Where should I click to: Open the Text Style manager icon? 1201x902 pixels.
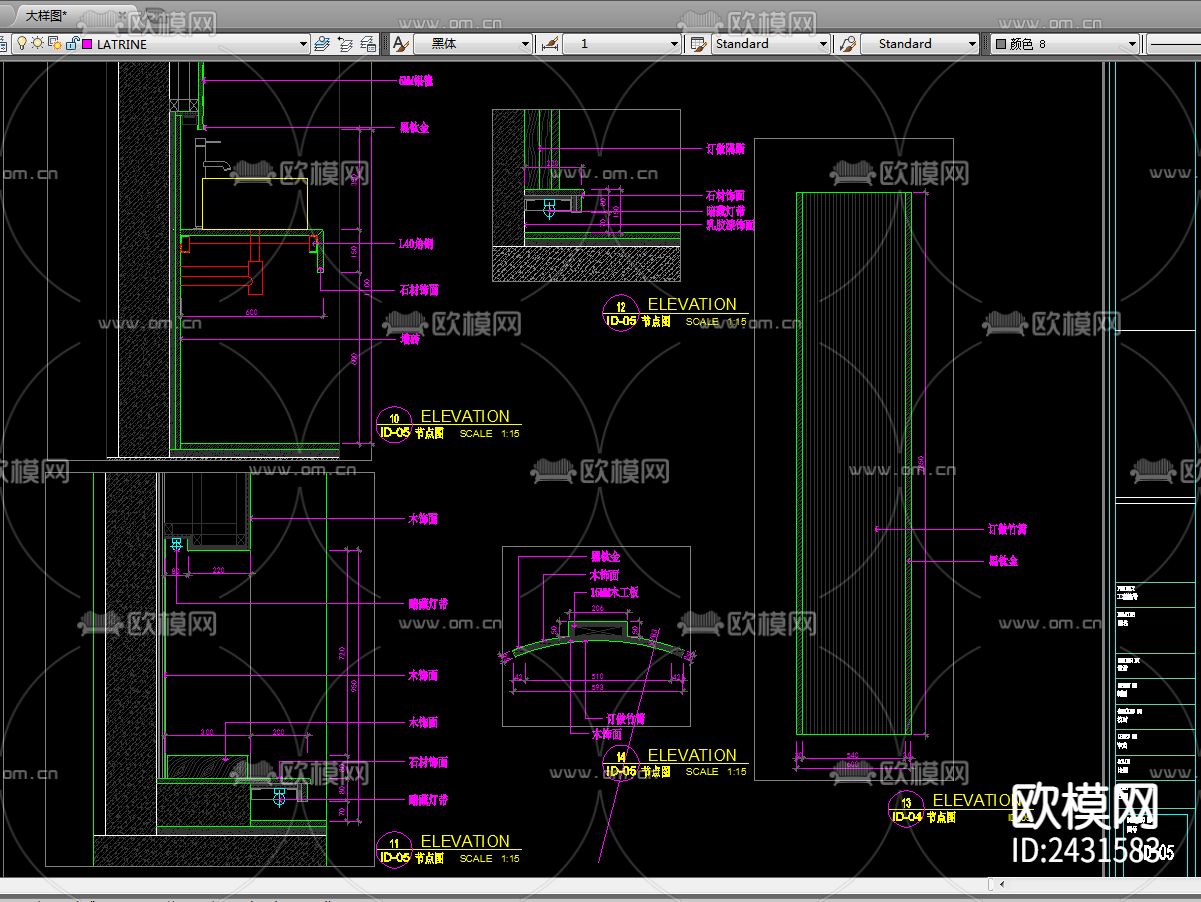[x=400, y=44]
